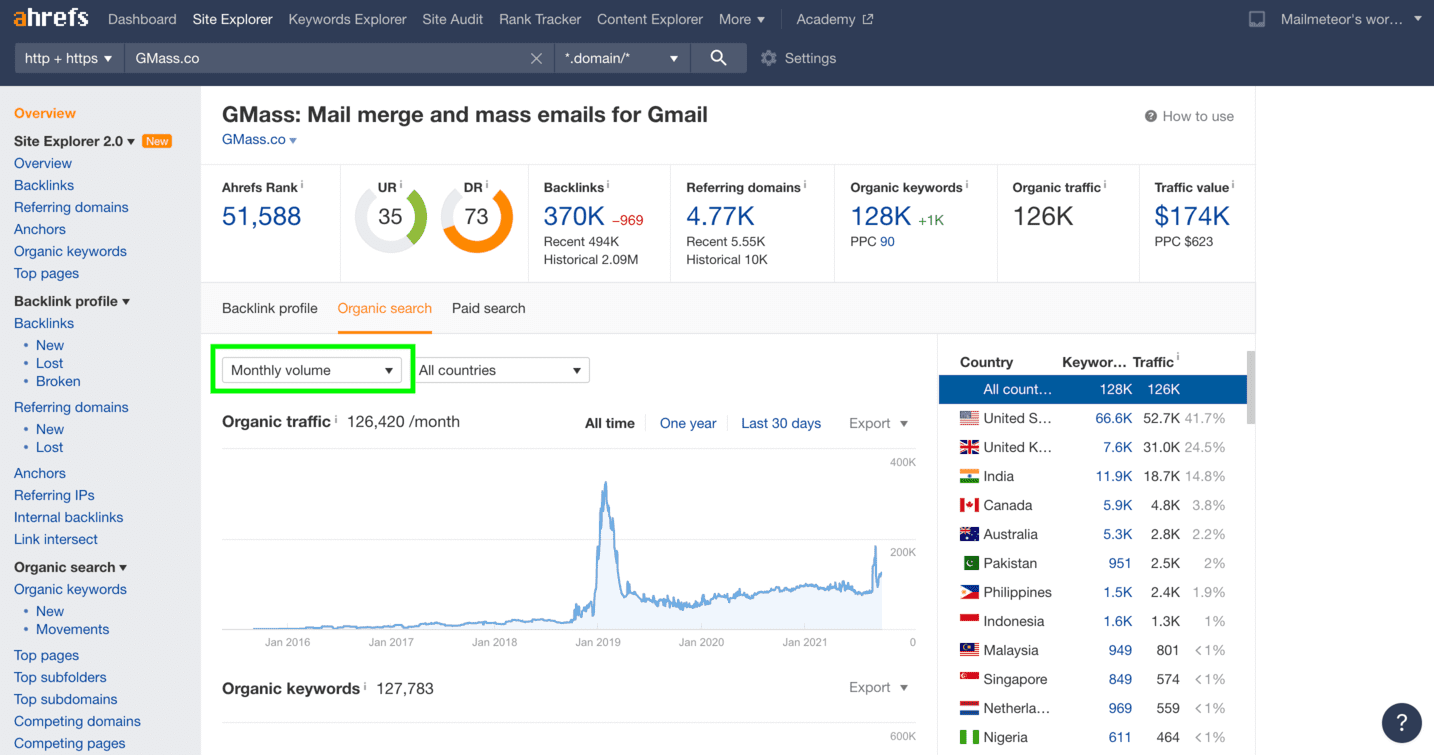1434x755 pixels.
Task: Click the country table scrollbar
Action: pos(1251,388)
